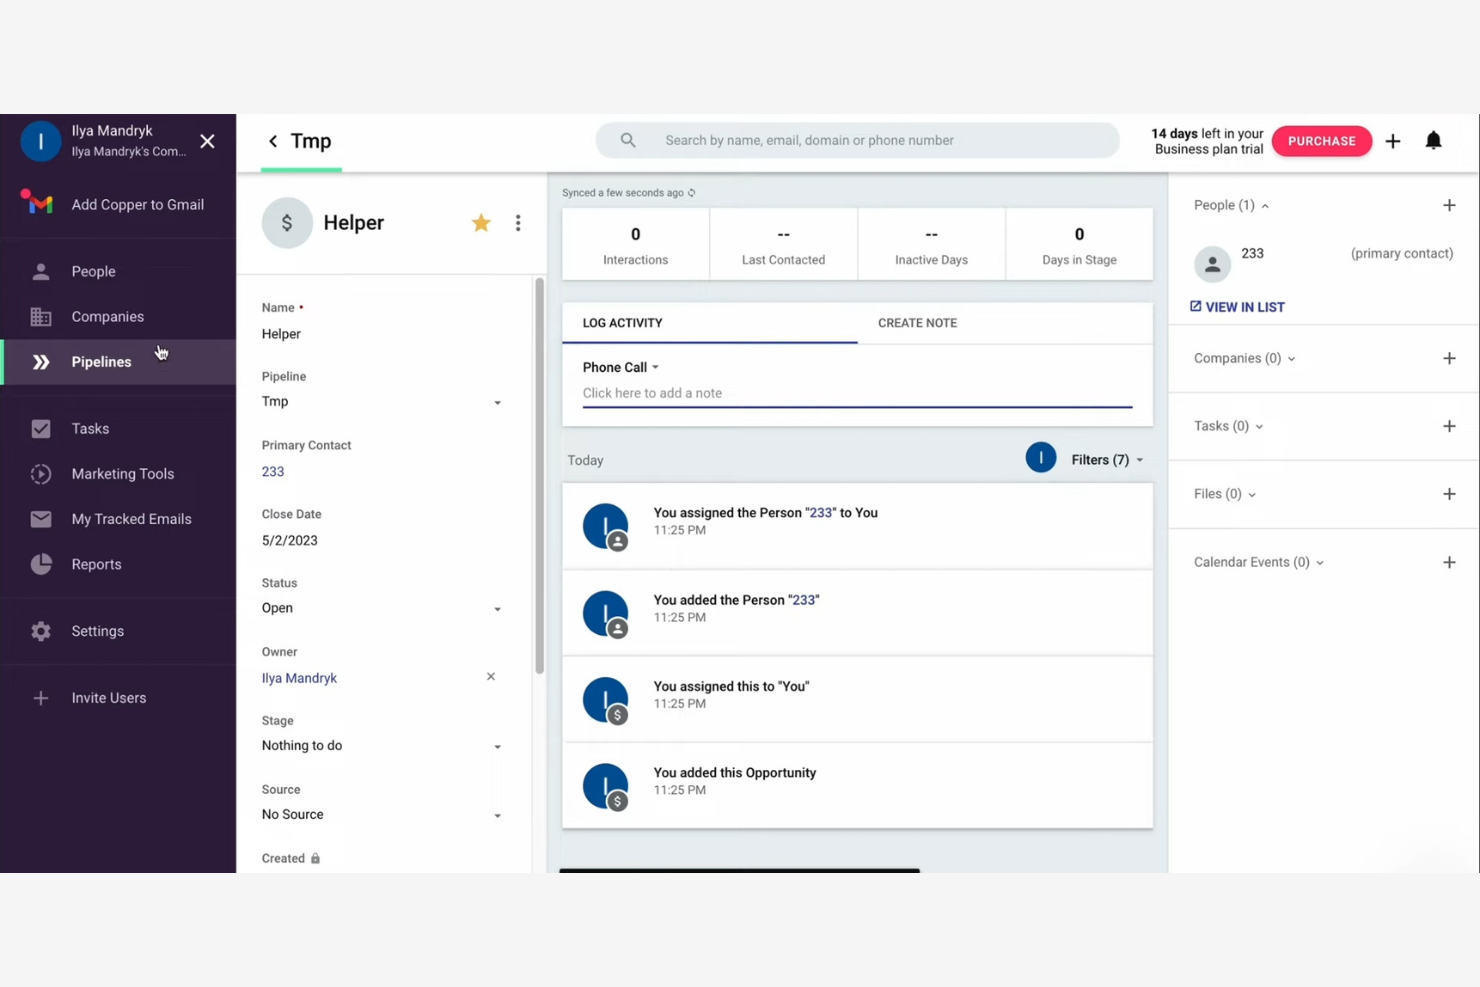This screenshot has height=987, width=1480.
Task: Open the Pipeline dropdown showing Tmp
Action: point(381,402)
